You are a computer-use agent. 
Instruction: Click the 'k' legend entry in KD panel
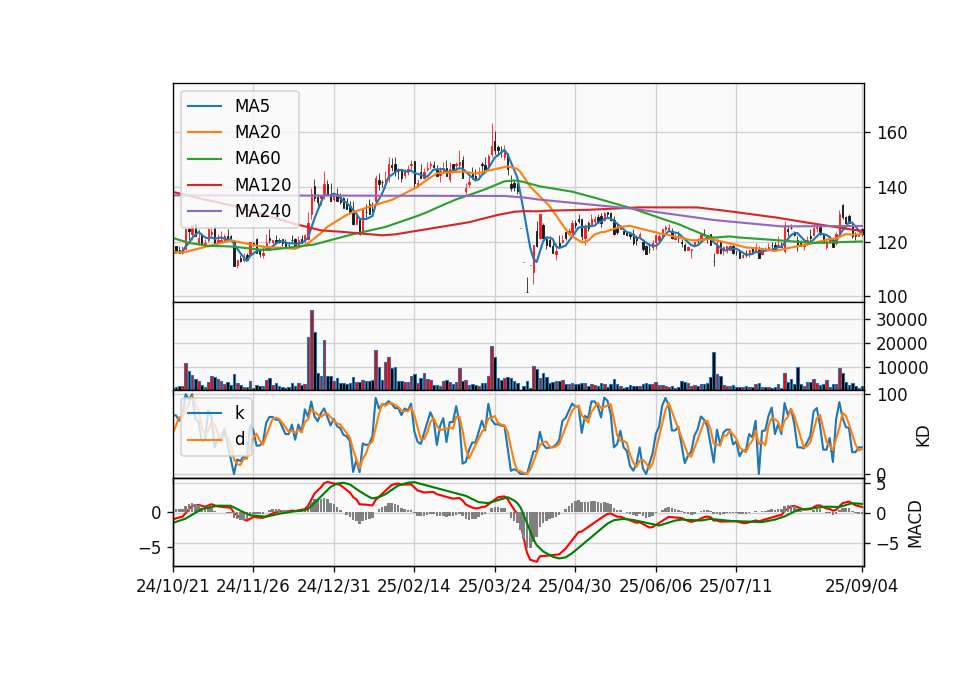coord(239,413)
